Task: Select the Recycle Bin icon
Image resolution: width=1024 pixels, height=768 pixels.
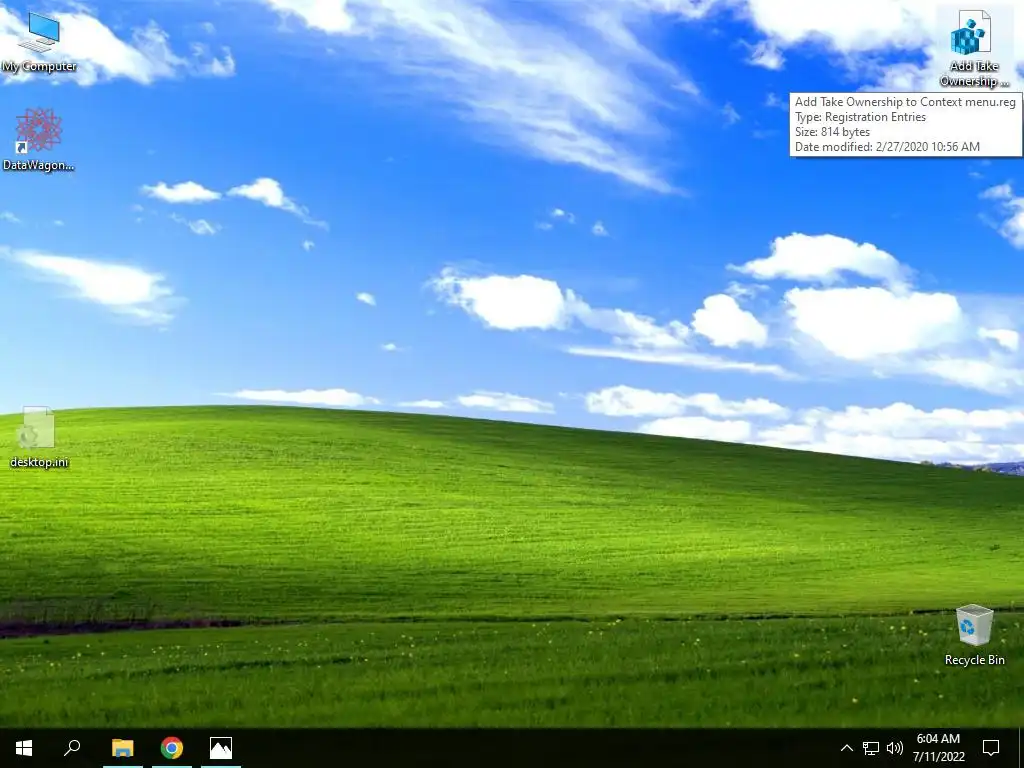Action: (974, 635)
